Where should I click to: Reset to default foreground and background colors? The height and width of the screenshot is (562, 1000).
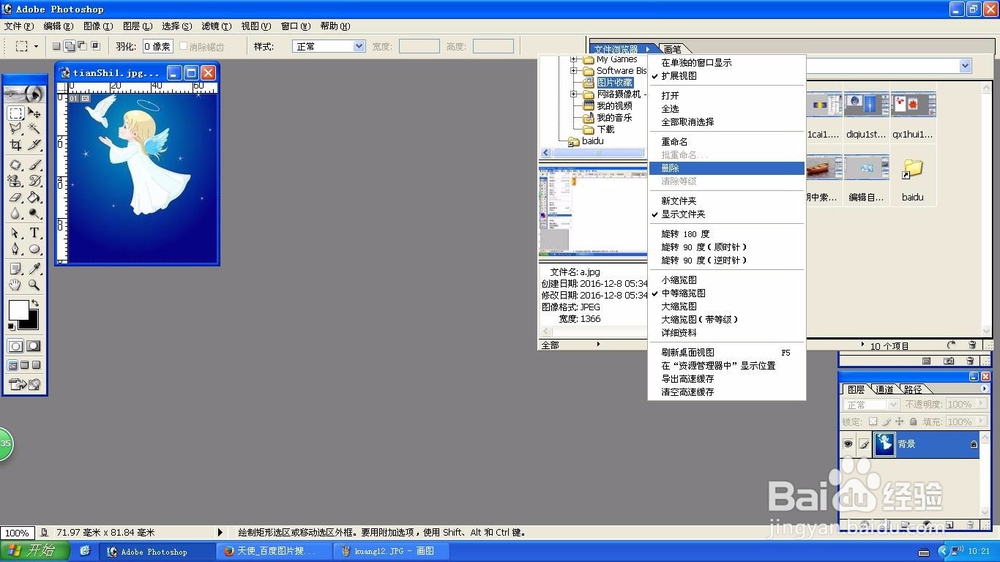tap(11, 327)
